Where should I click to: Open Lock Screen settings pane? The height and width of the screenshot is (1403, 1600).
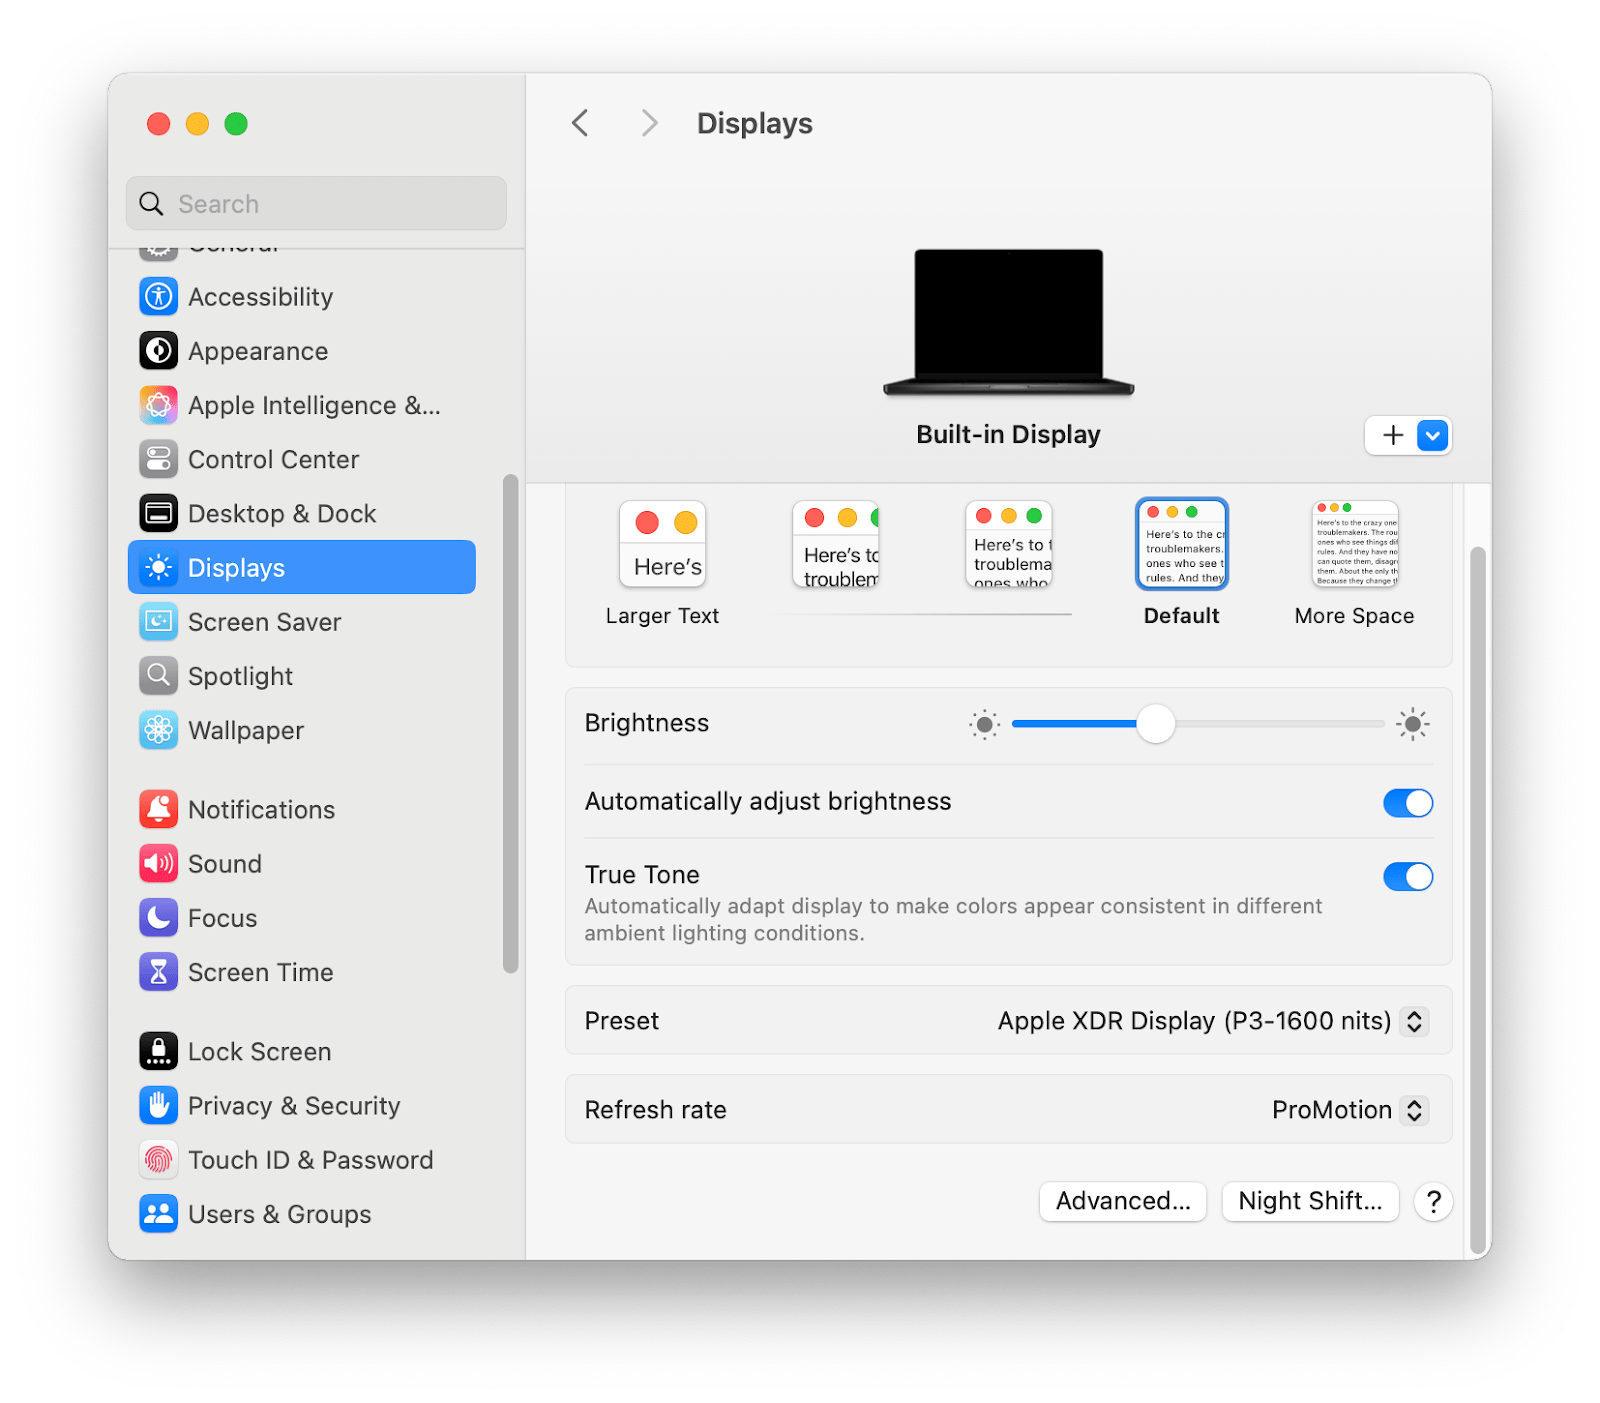(x=302, y=1051)
